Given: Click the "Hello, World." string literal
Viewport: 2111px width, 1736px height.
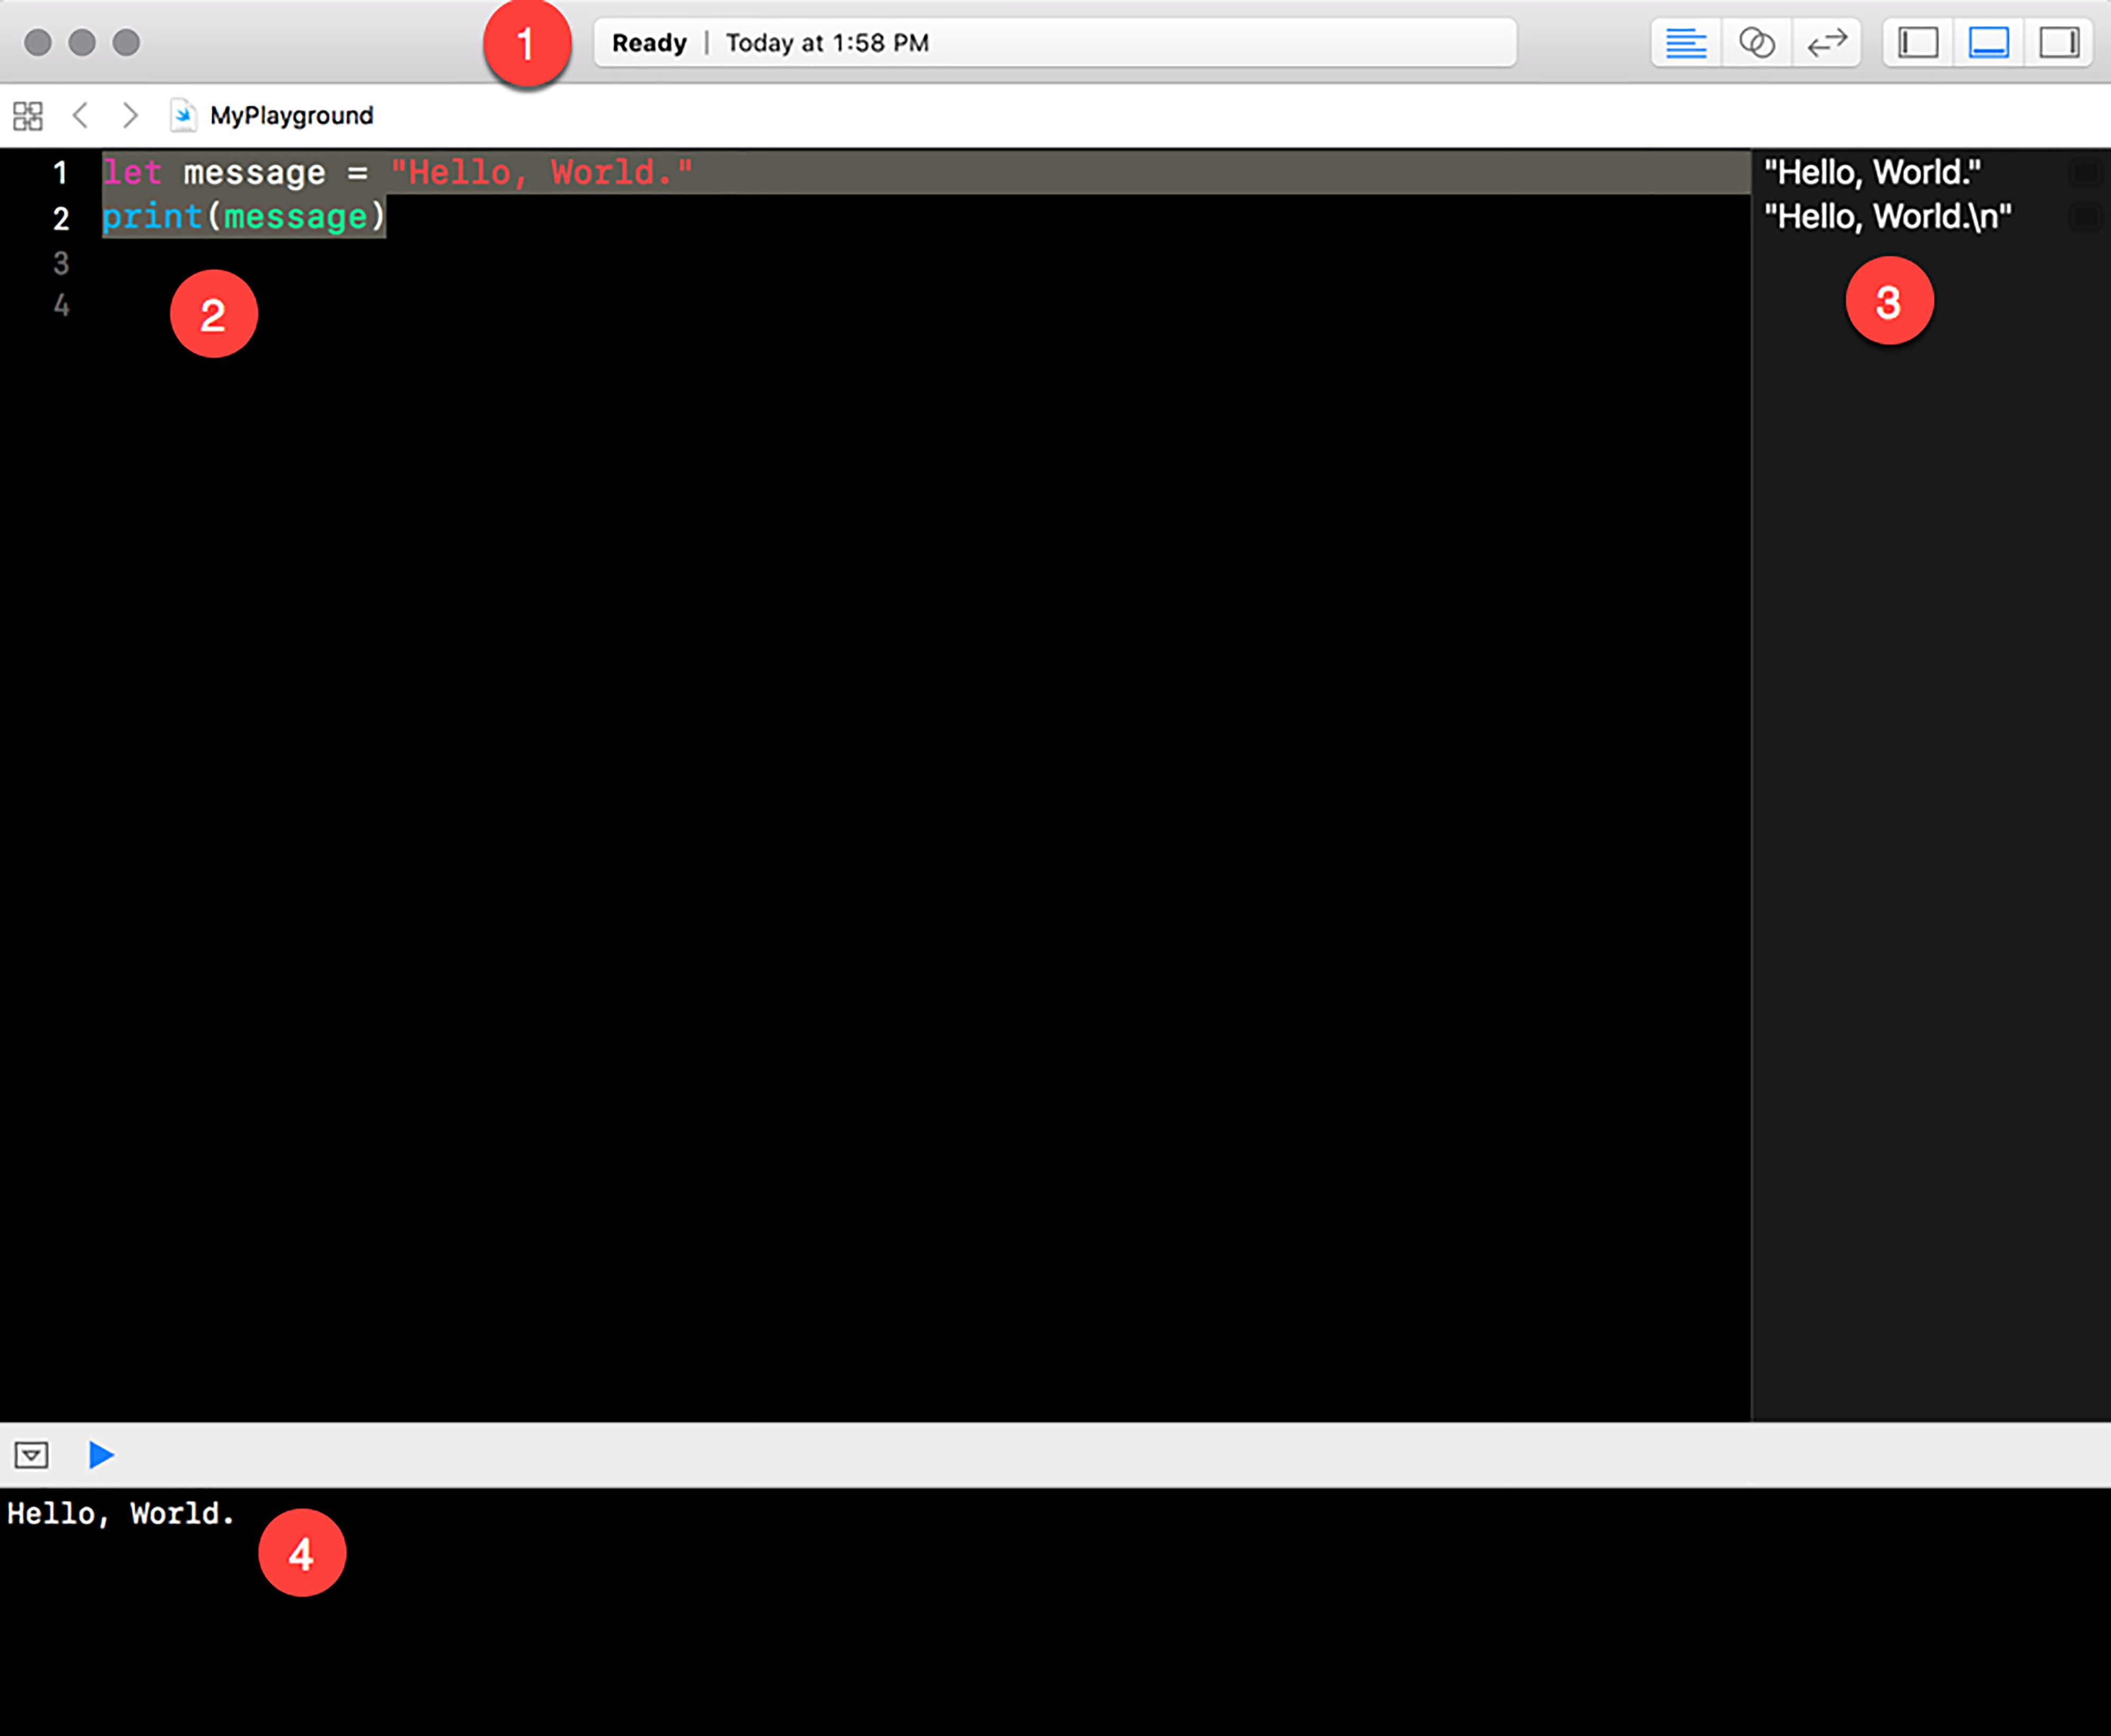Looking at the screenshot, I should tap(541, 172).
